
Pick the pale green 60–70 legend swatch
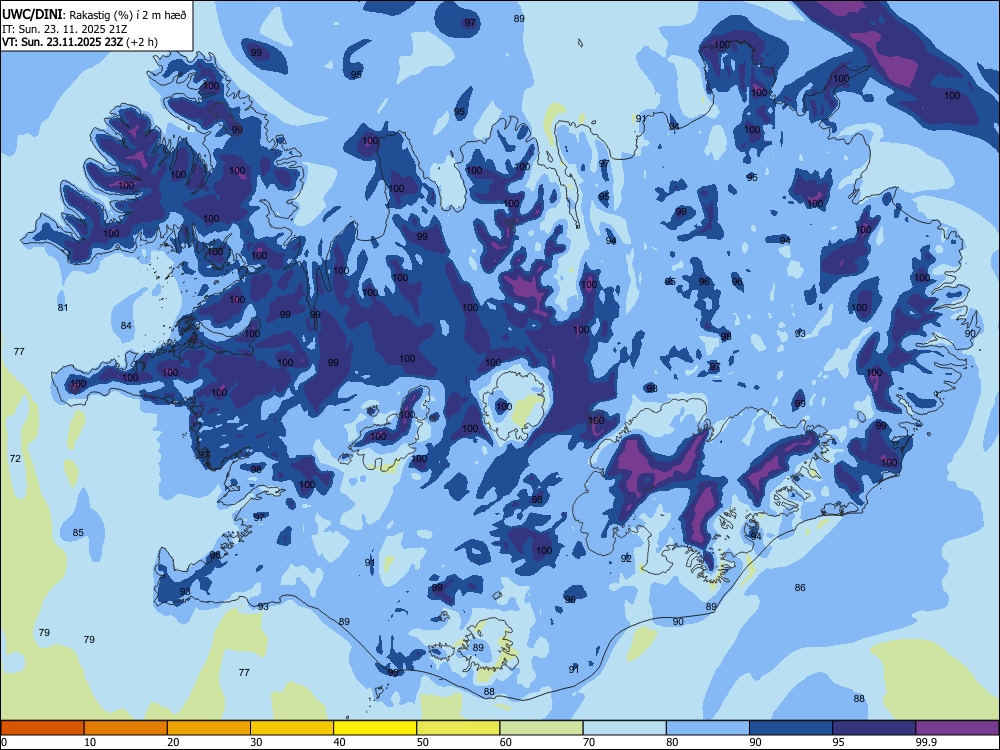click(541, 728)
